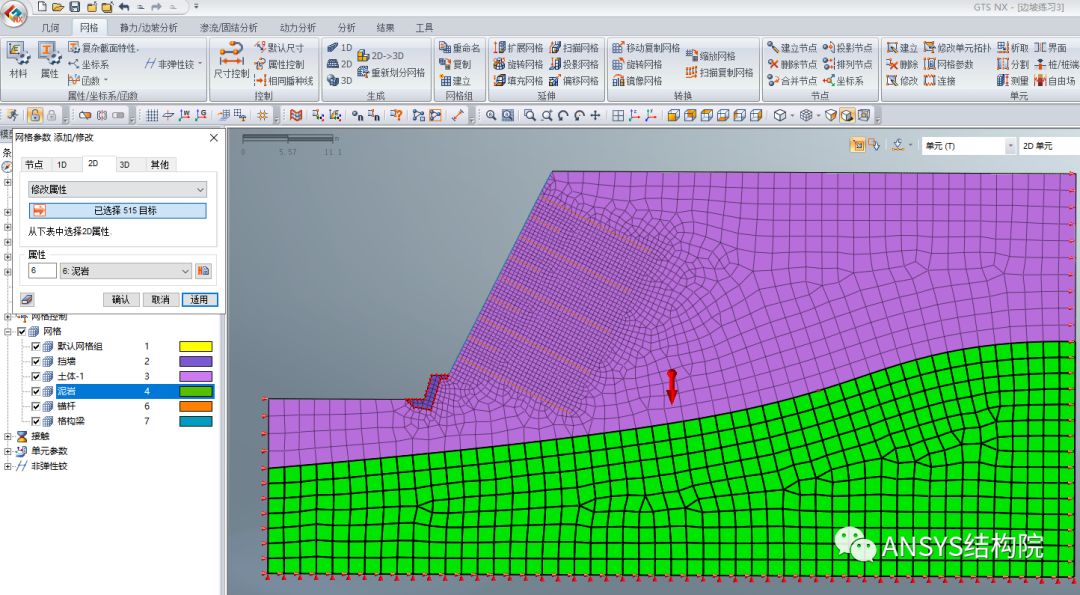This screenshot has height=595, width=1080.
Task: Click 重新划分网格 remesh tool
Action: pos(391,72)
